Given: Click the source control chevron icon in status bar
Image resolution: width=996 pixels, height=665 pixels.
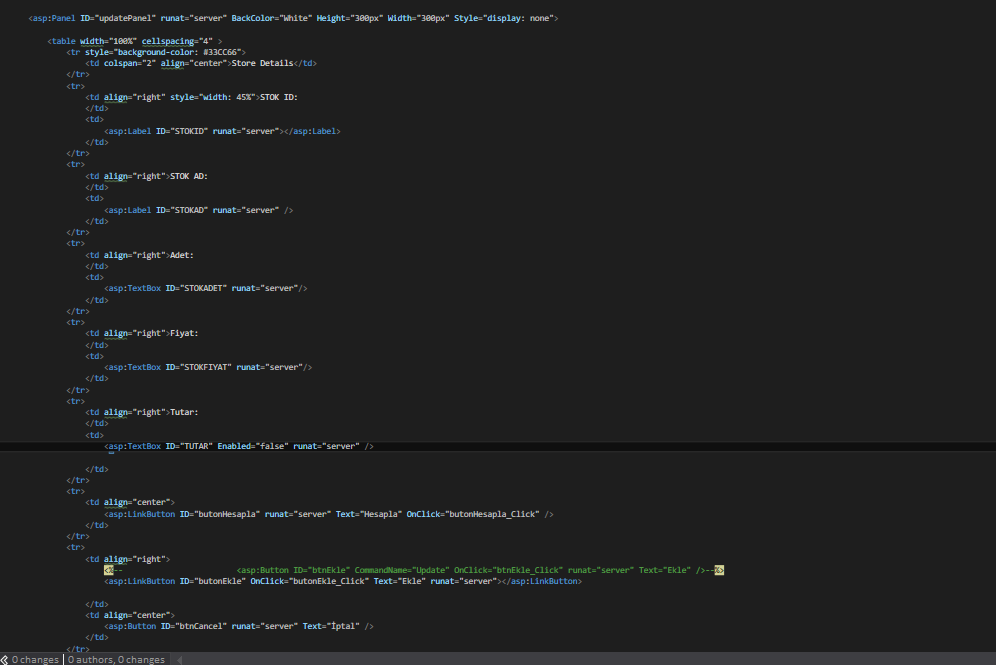Looking at the screenshot, I should (4, 660).
